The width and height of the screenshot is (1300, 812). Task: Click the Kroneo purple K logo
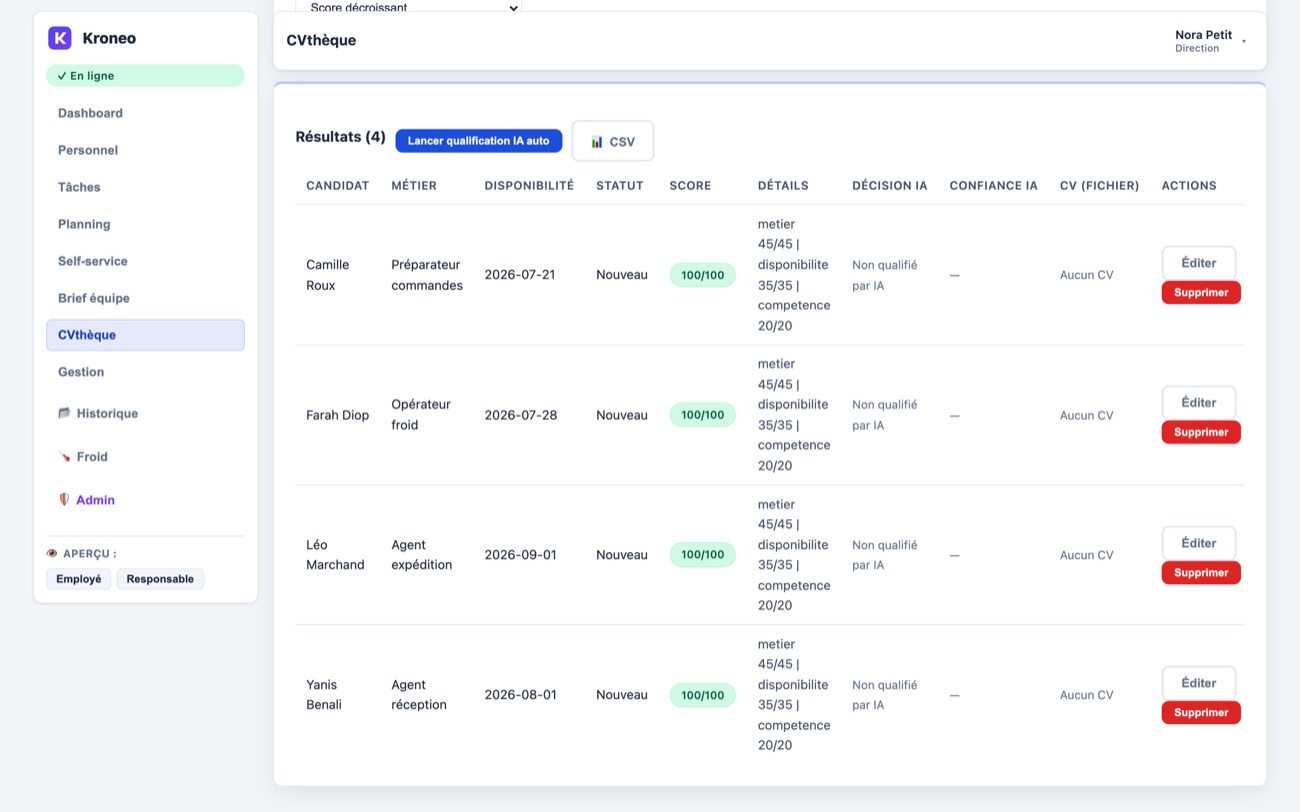pyautogui.click(x=60, y=38)
